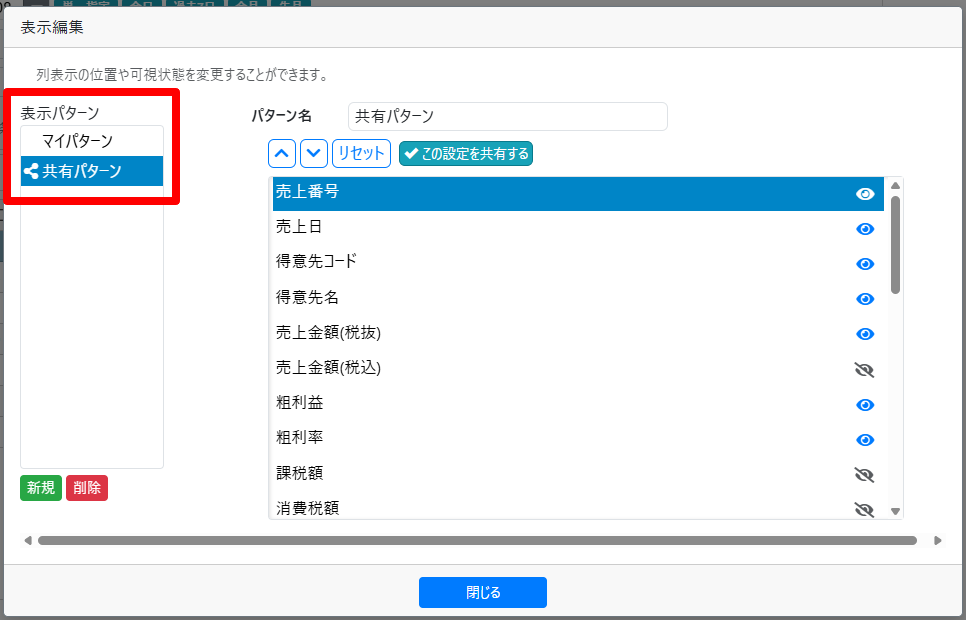Show the 売上金額(税込) column
Image resolution: width=966 pixels, height=620 pixels.
[x=865, y=370]
